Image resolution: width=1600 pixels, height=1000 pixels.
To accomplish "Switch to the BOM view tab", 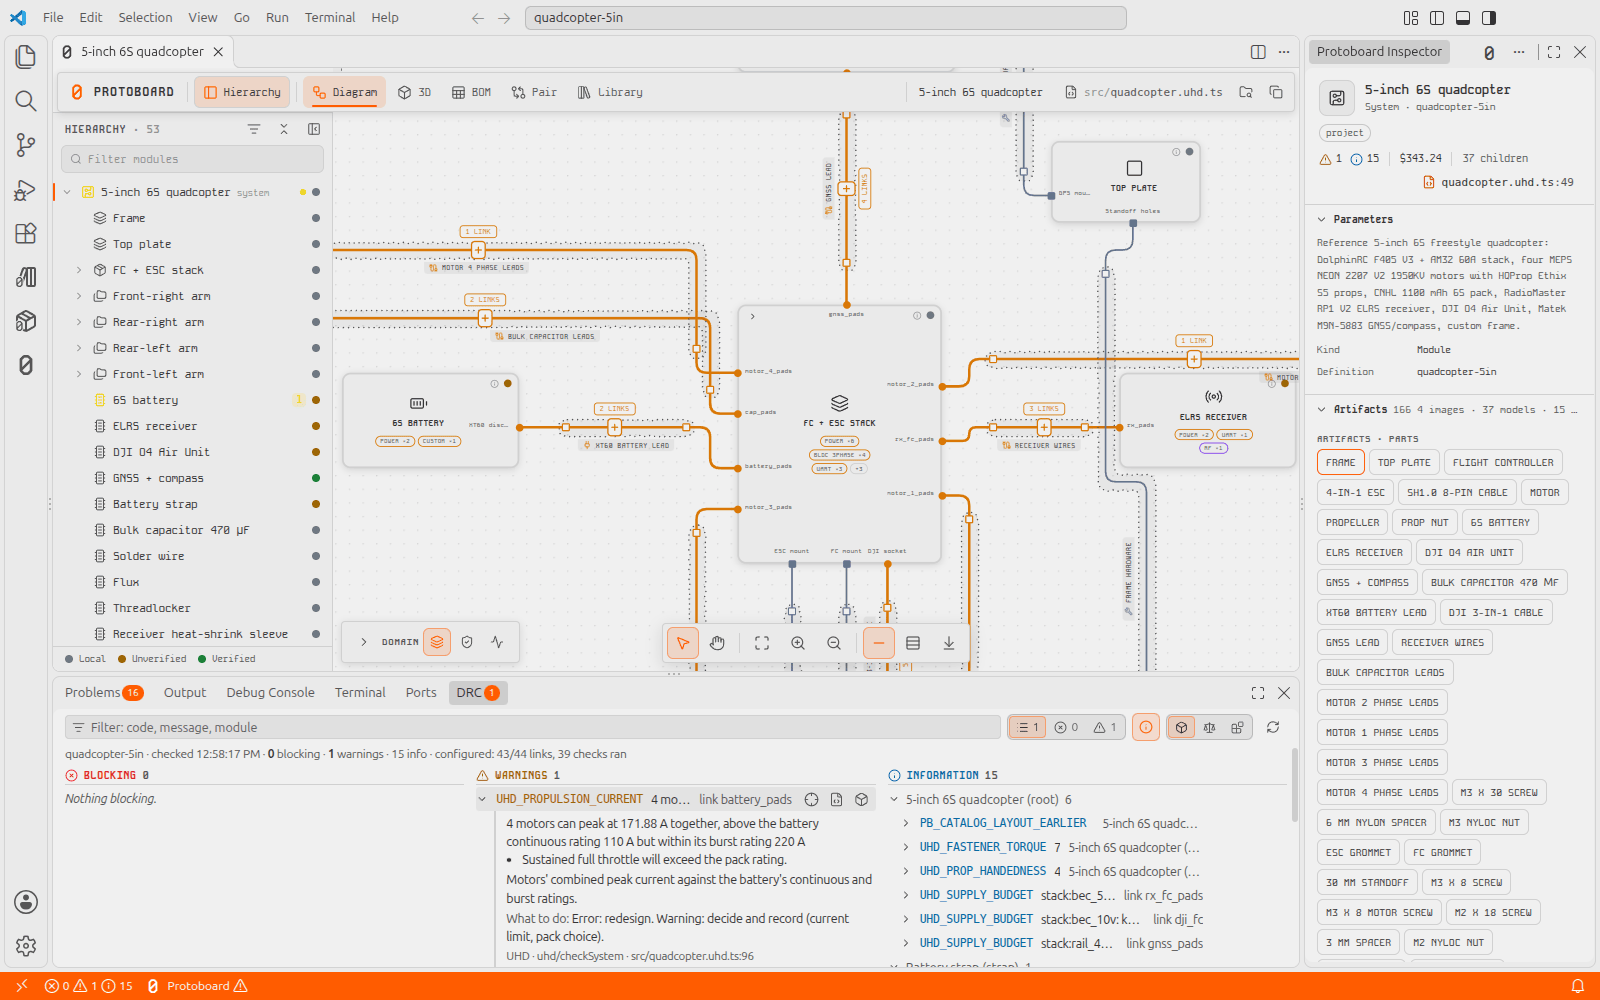I will tap(471, 92).
